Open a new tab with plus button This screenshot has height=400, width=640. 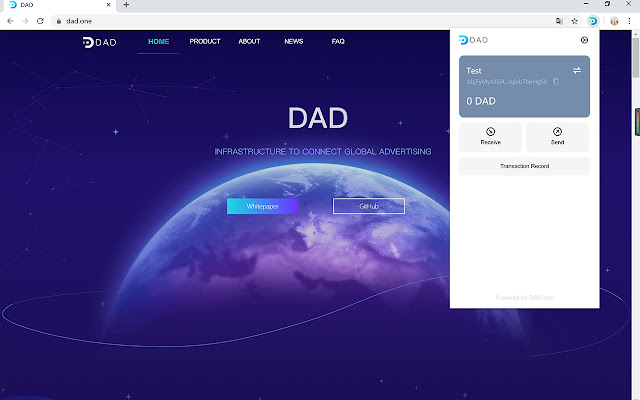pyautogui.click(x=126, y=5)
